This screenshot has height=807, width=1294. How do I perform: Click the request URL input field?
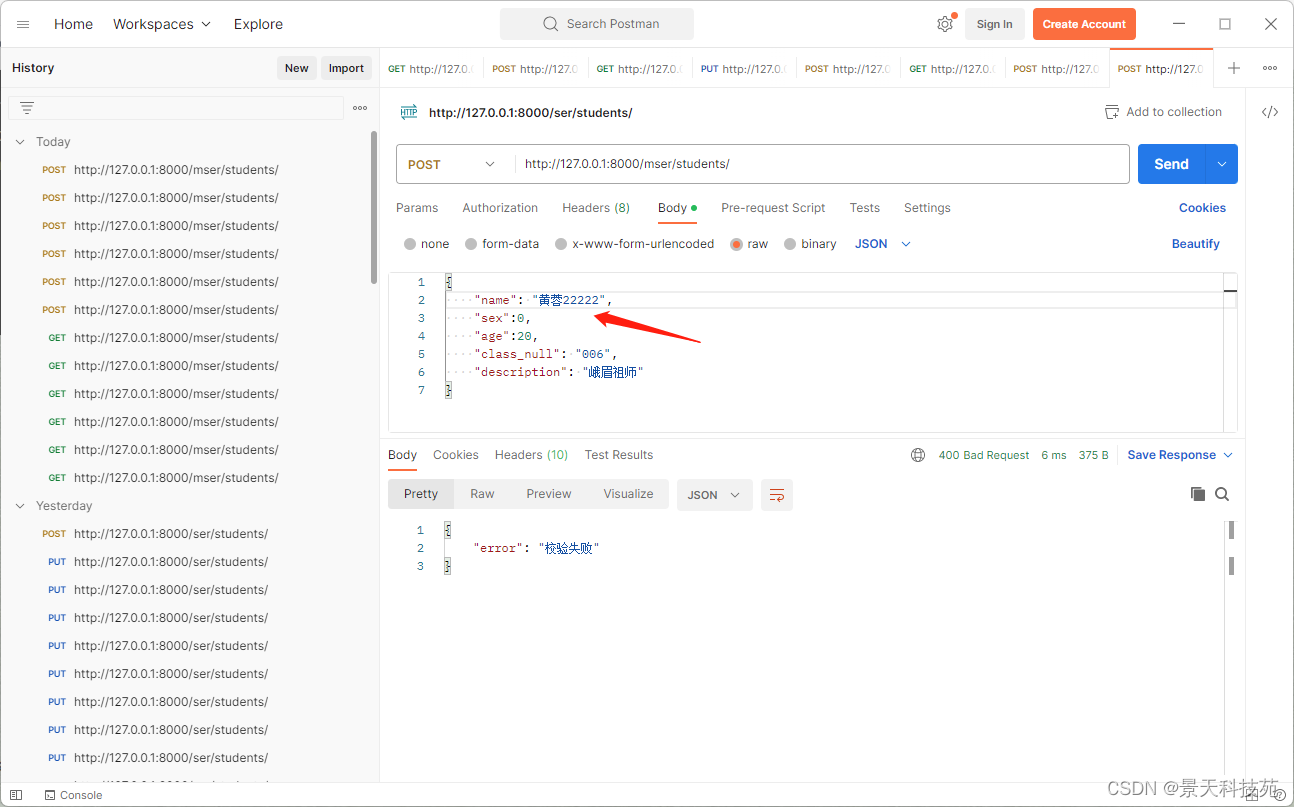point(822,164)
